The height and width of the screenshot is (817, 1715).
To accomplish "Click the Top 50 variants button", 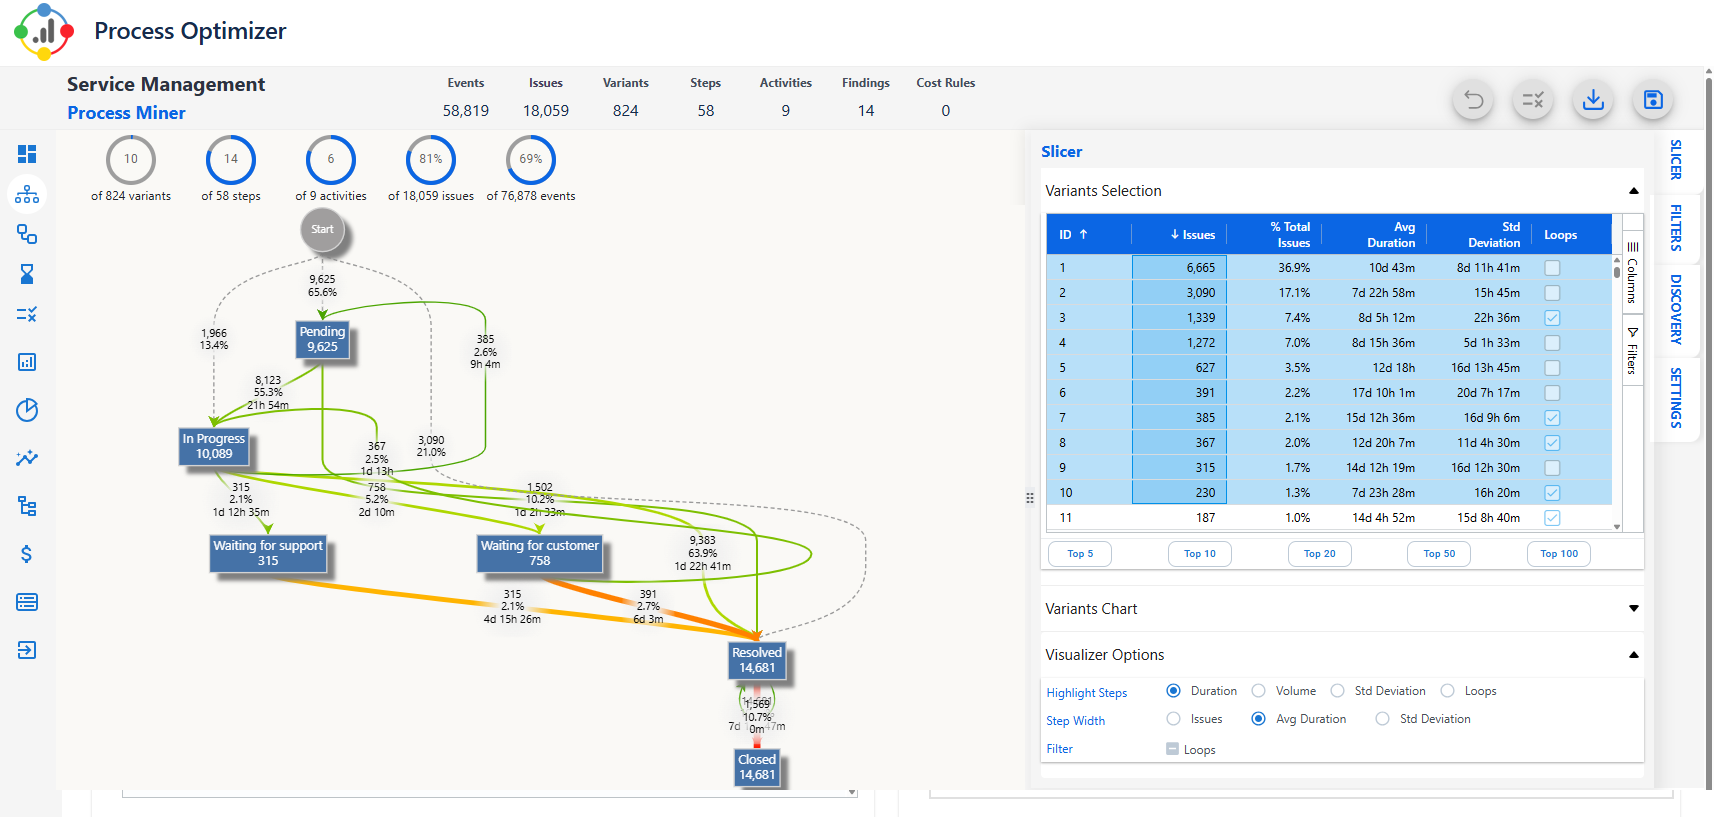I will click(1439, 554).
